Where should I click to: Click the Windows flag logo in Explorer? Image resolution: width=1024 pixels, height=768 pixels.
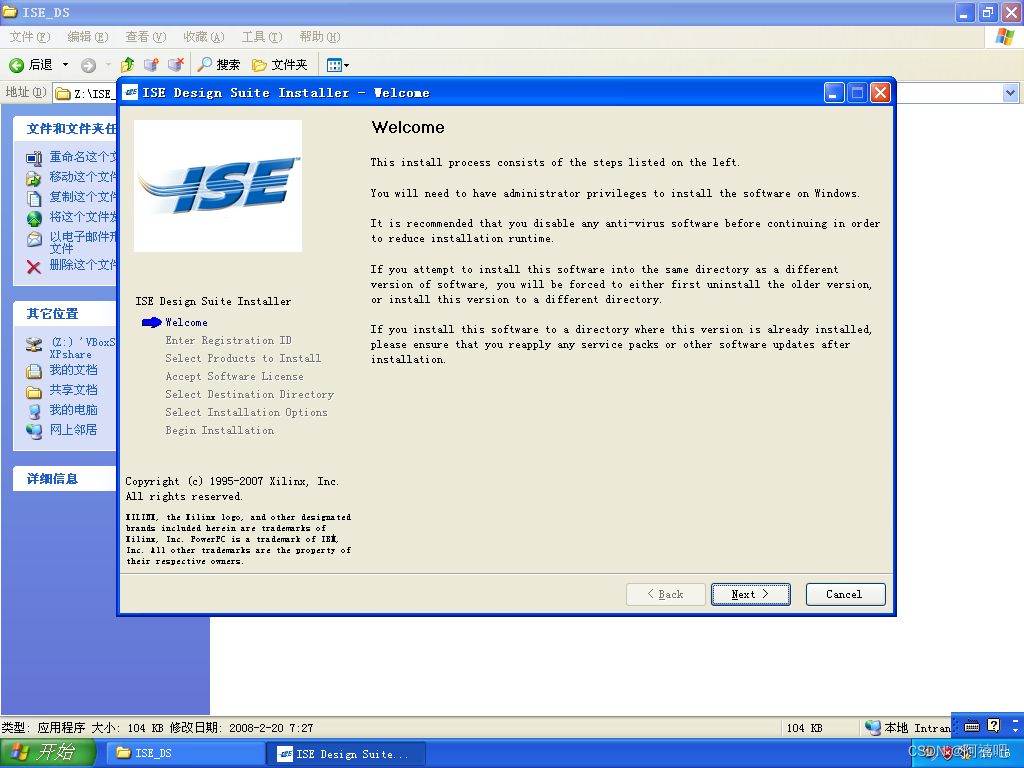[1004, 37]
